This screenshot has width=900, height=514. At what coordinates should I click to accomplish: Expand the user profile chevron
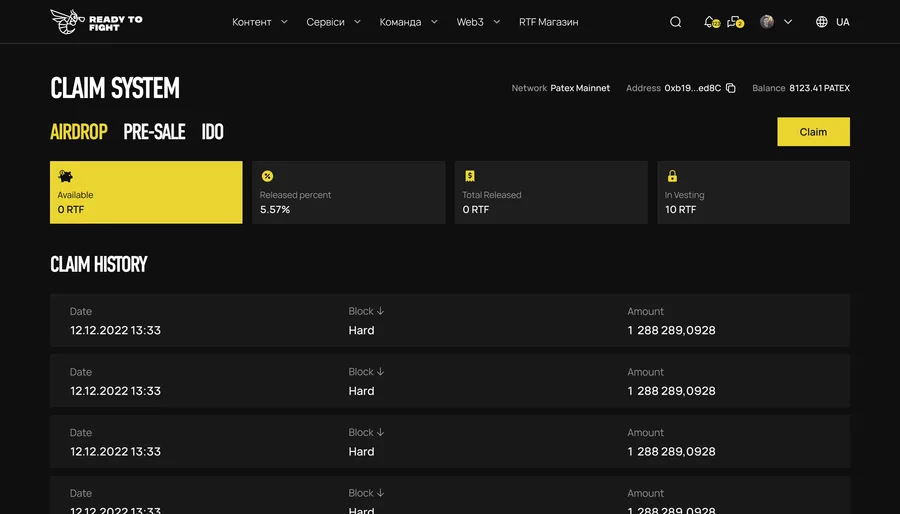[x=788, y=22]
